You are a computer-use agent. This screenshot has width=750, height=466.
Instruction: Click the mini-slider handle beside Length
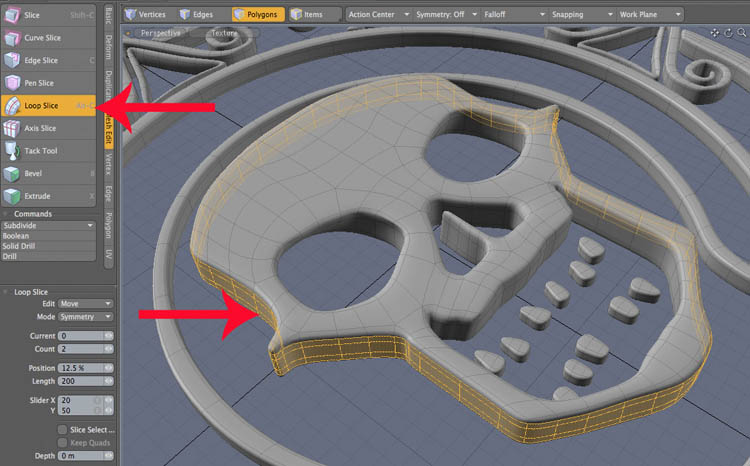[109, 381]
